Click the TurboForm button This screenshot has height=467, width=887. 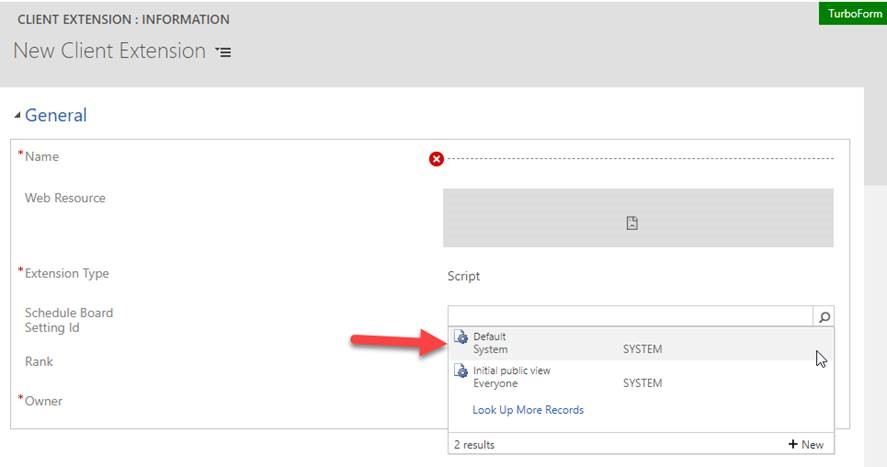click(852, 14)
